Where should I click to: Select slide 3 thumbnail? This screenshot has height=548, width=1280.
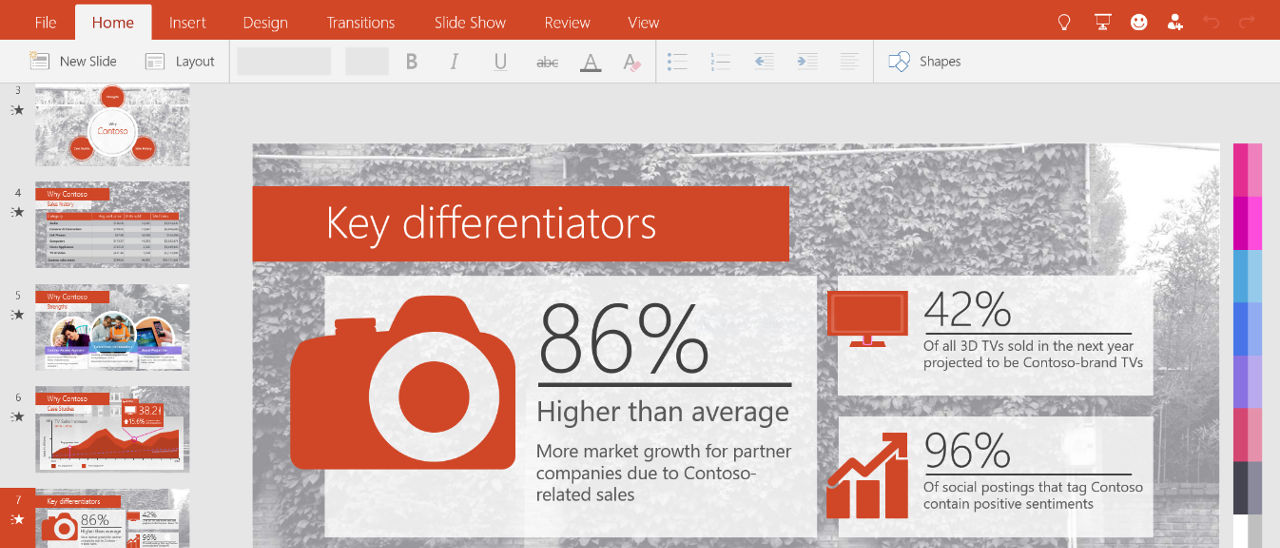(112, 125)
